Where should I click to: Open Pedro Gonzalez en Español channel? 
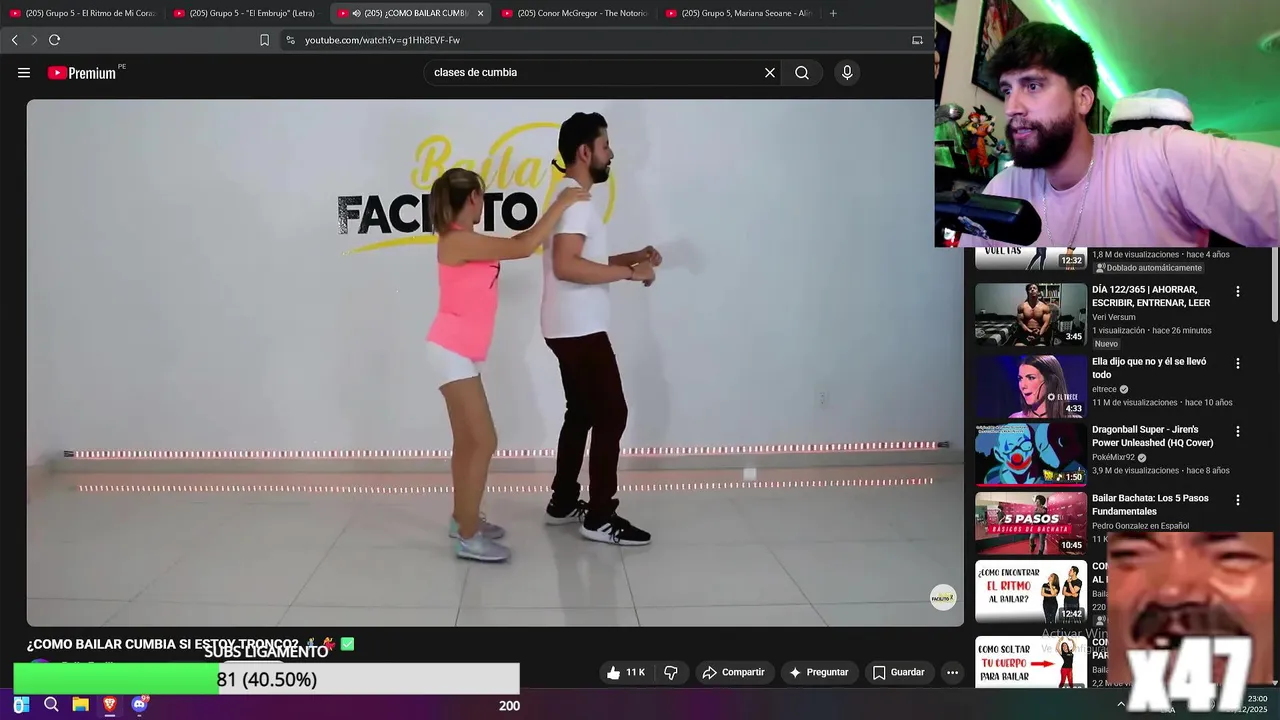(1140, 525)
